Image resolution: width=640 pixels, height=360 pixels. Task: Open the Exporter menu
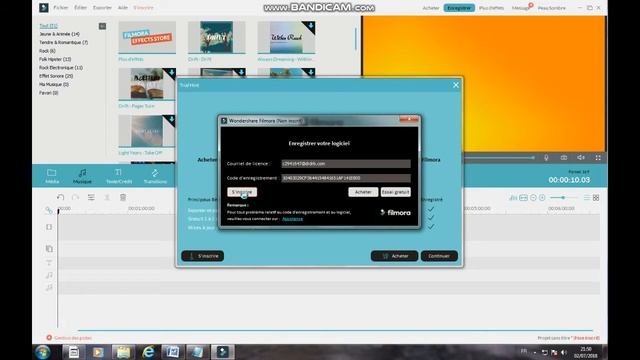102,8
